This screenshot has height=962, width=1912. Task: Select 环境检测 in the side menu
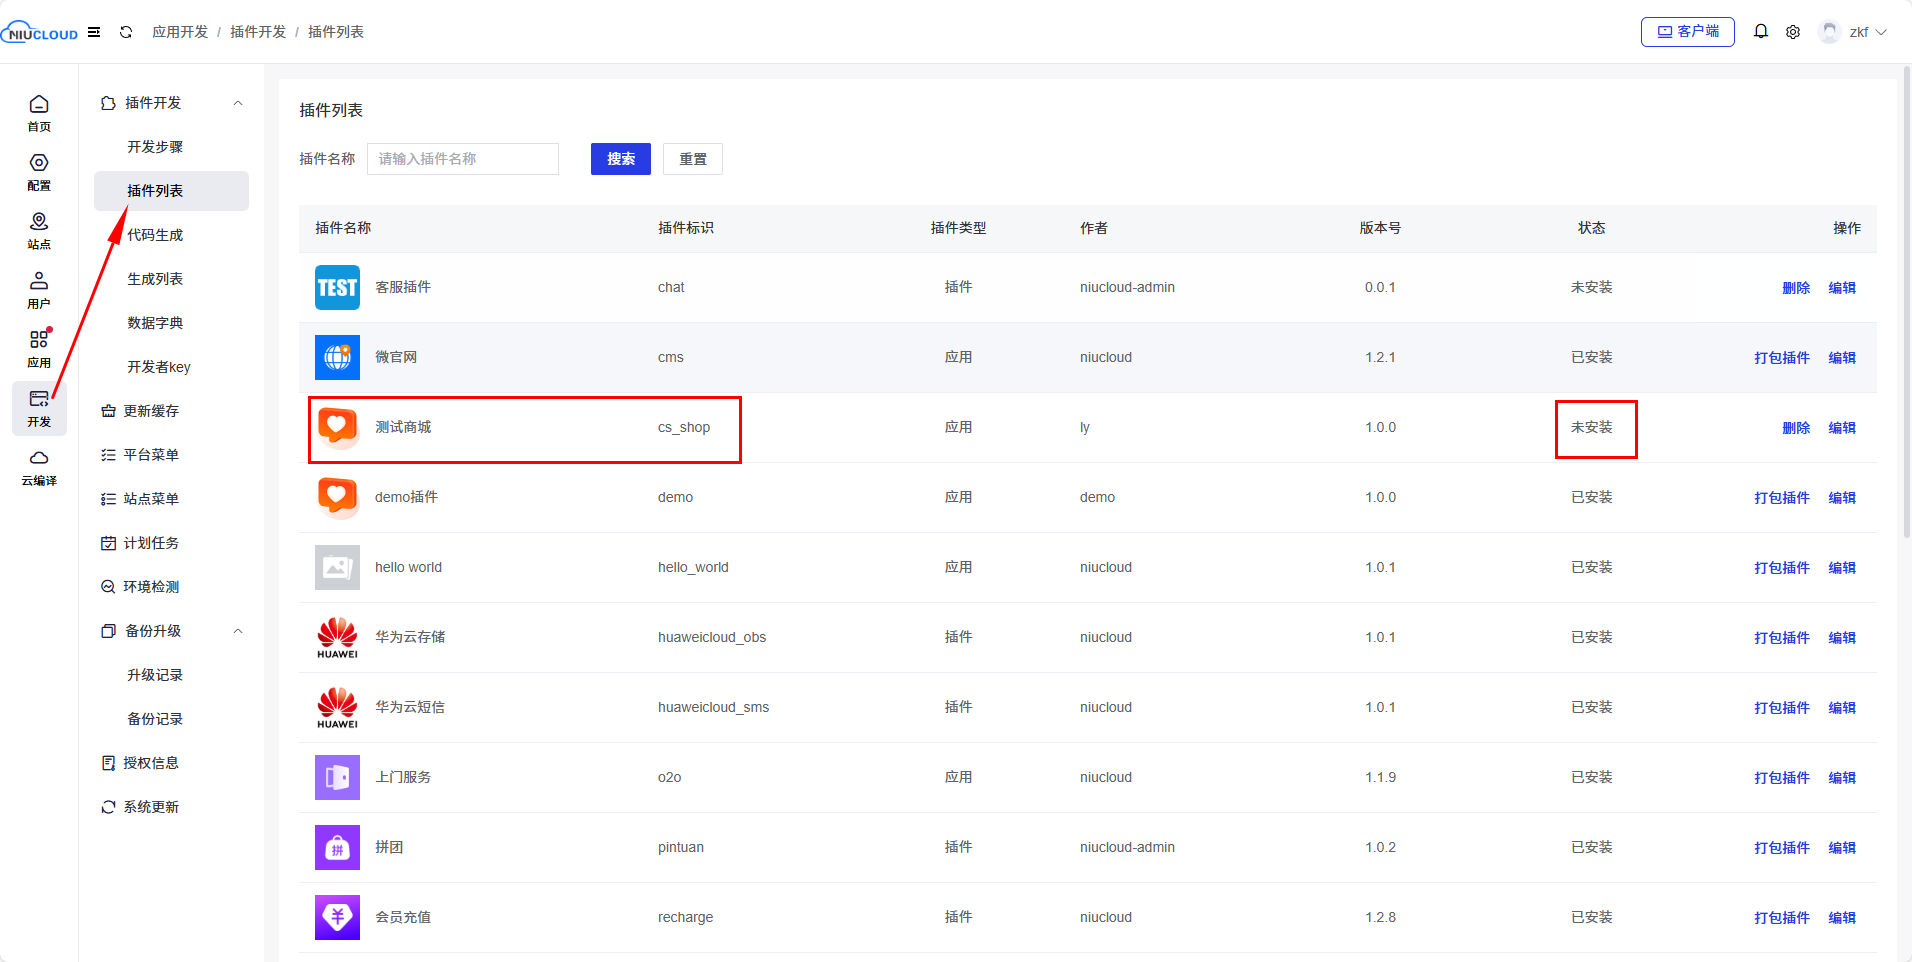tap(151, 587)
